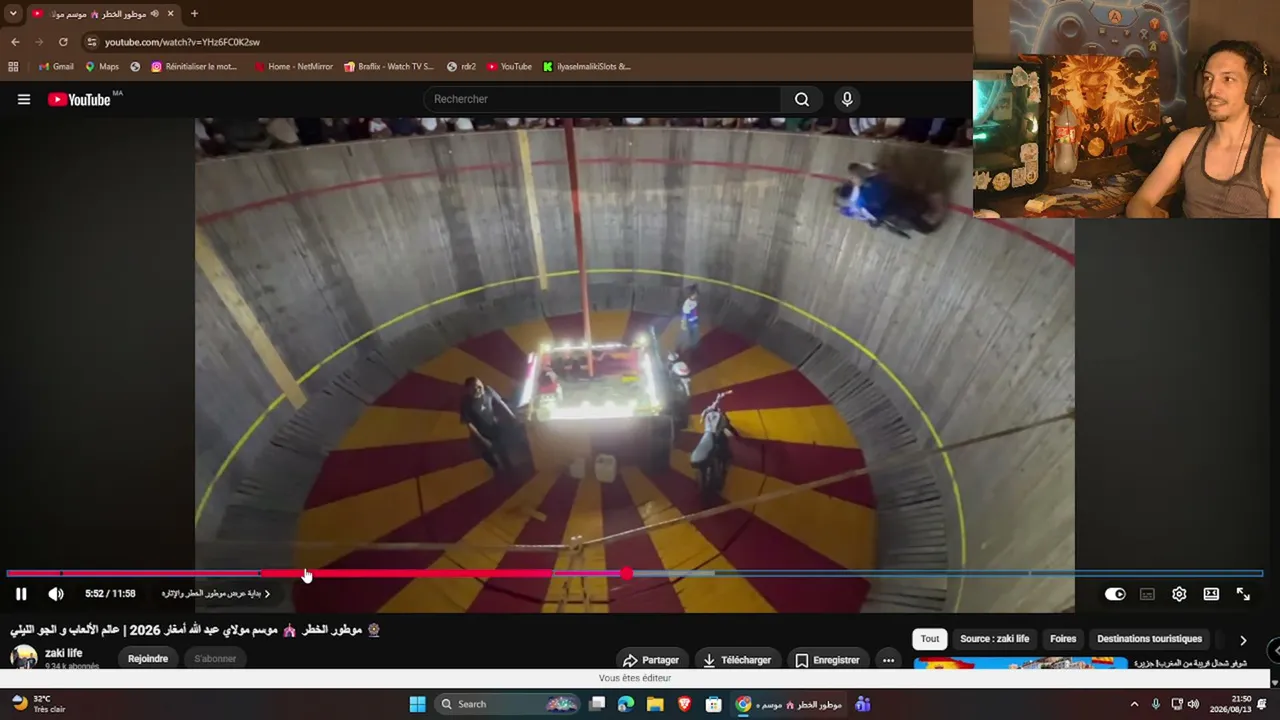Open the YouTube bookmark
This screenshot has height=720, width=1280.
click(510, 67)
